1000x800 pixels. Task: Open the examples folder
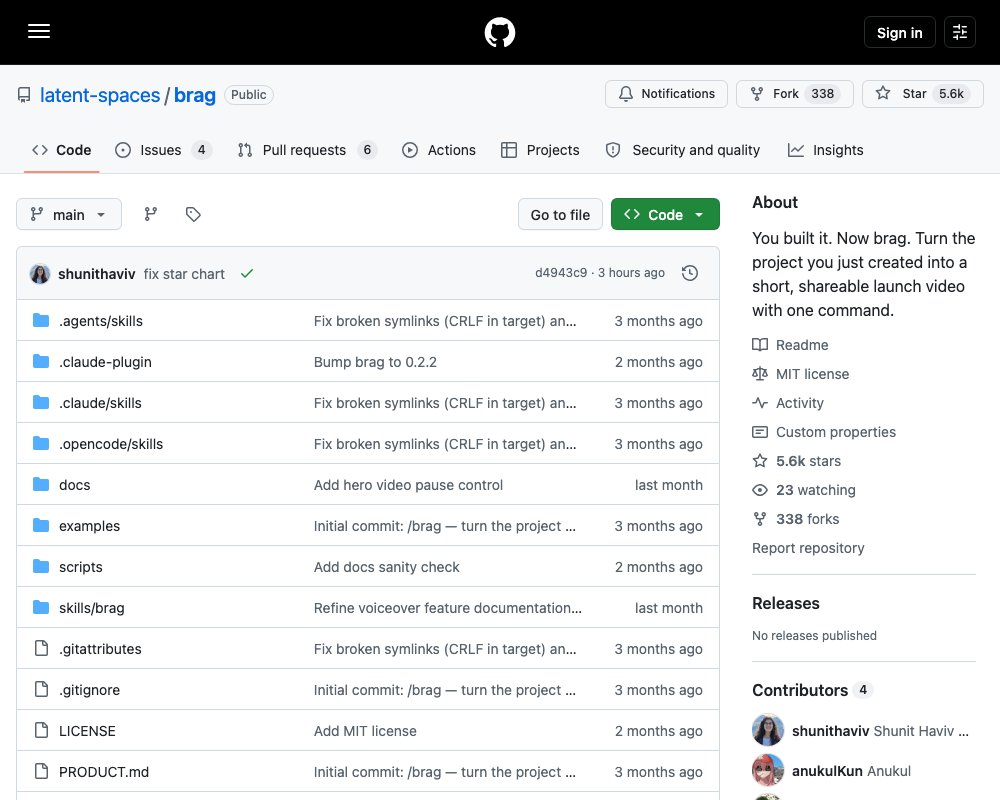point(89,526)
